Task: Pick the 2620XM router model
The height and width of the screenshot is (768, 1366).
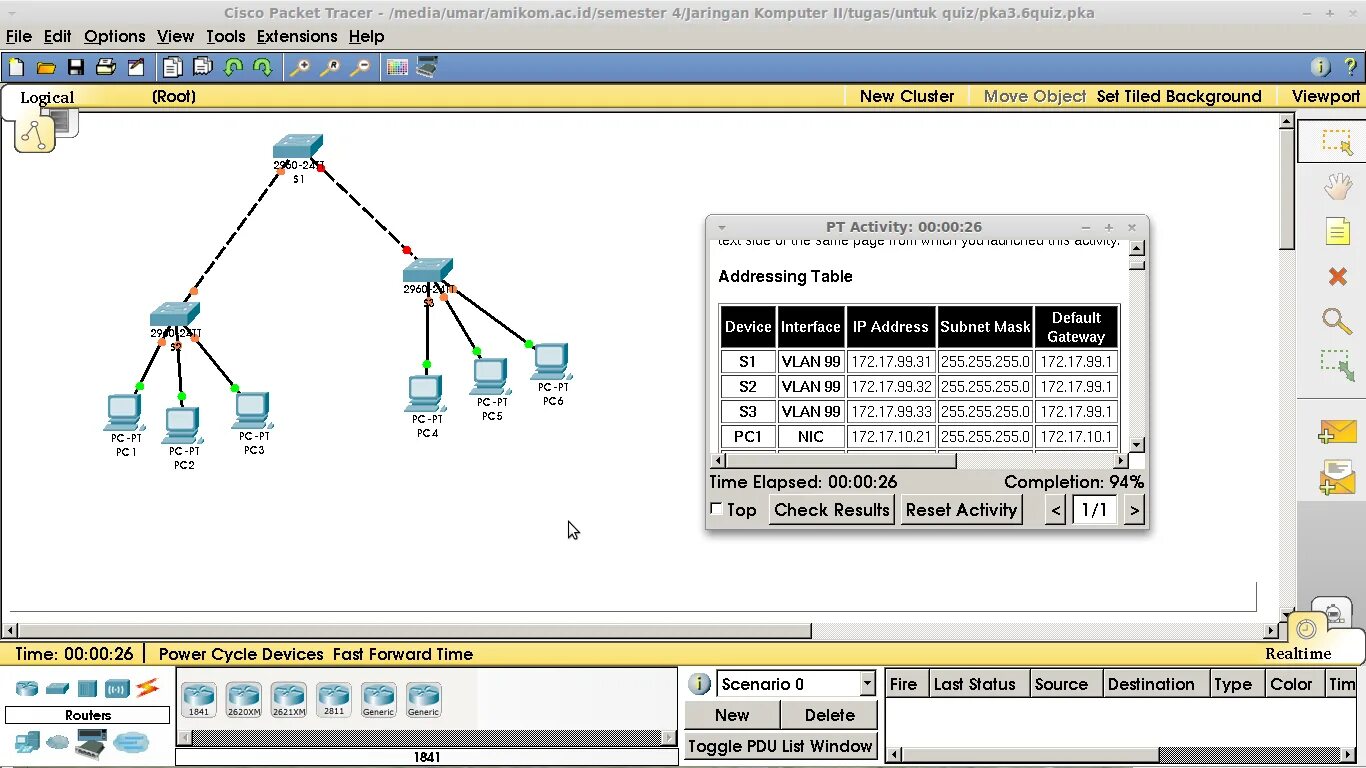Action: 243,699
